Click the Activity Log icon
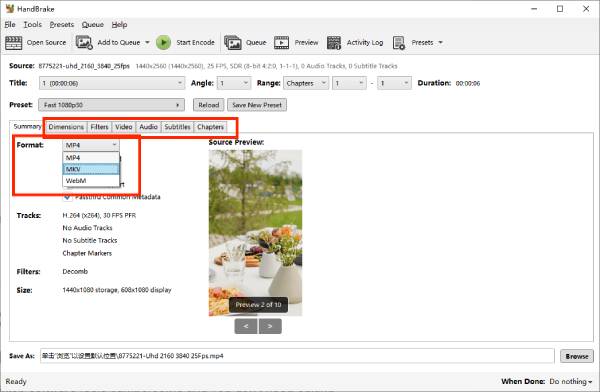600x392 pixels. click(334, 42)
